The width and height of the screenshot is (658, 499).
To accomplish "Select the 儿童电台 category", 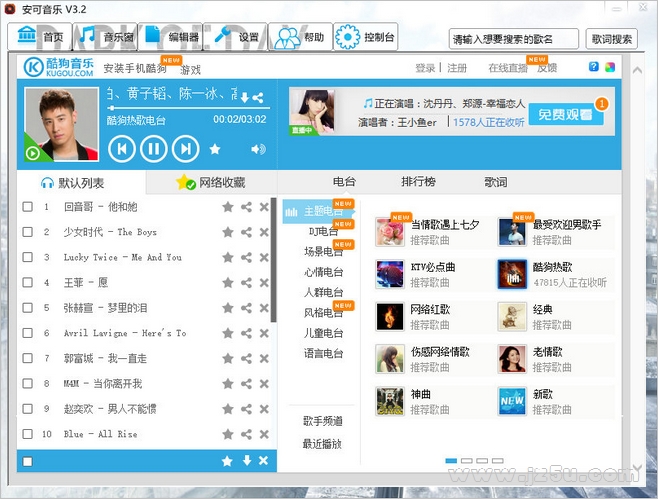I will point(323,333).
